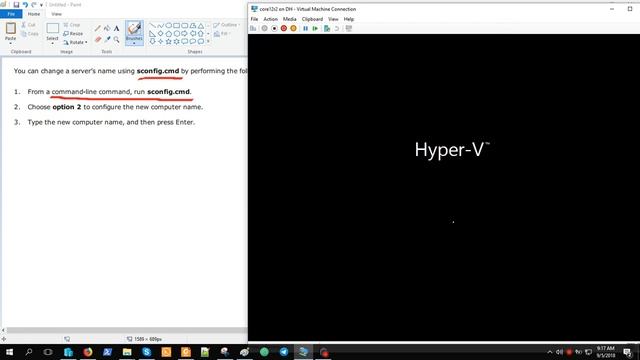
Task: Click the Save icon in Paint title bar
Action: [x=16, y=4]
